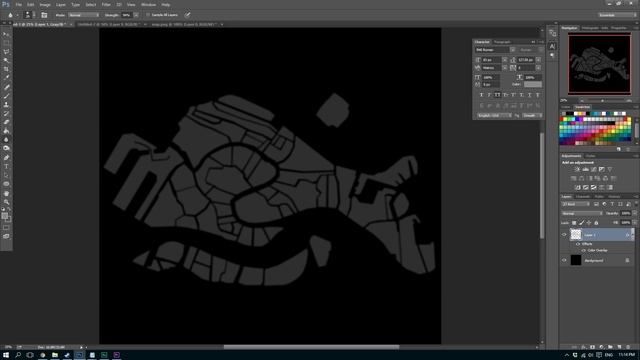
Task: Open blur Mode dropdown
Action: [84, 15]
